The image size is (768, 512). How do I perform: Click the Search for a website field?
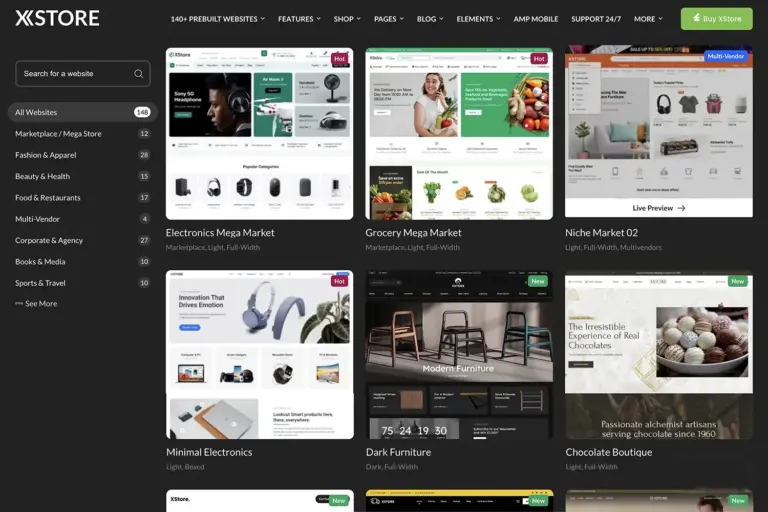(73, 73)
